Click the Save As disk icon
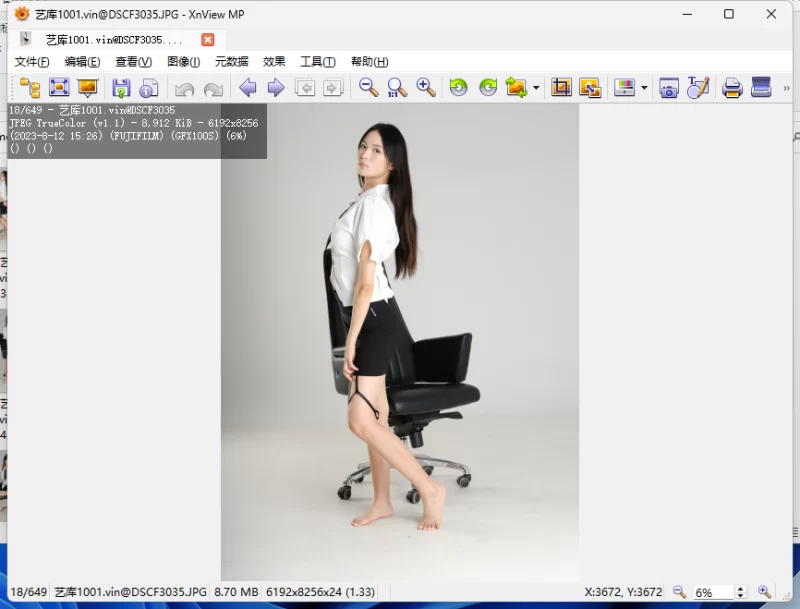This screenshot has height=609, width=800. pyautogui.click(x=121, y=88)
